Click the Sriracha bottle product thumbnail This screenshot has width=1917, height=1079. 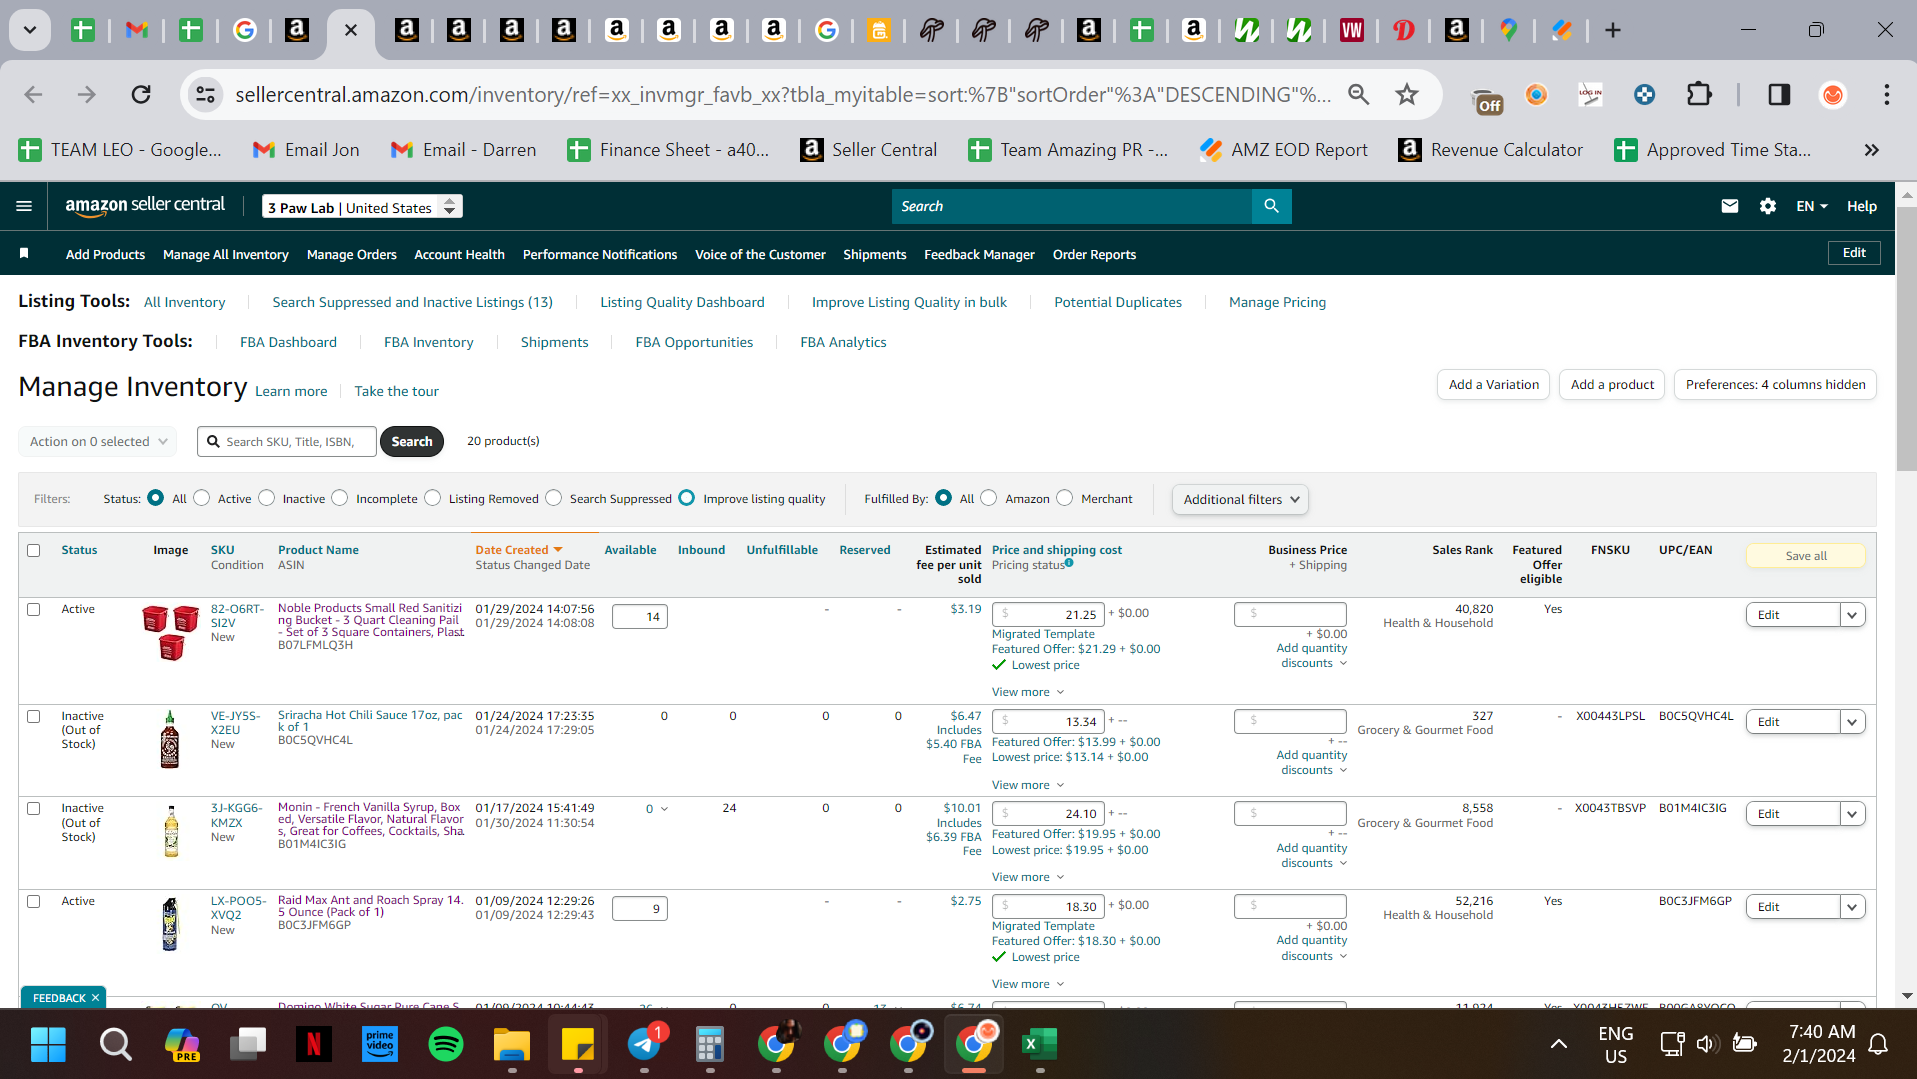point(170,741)
